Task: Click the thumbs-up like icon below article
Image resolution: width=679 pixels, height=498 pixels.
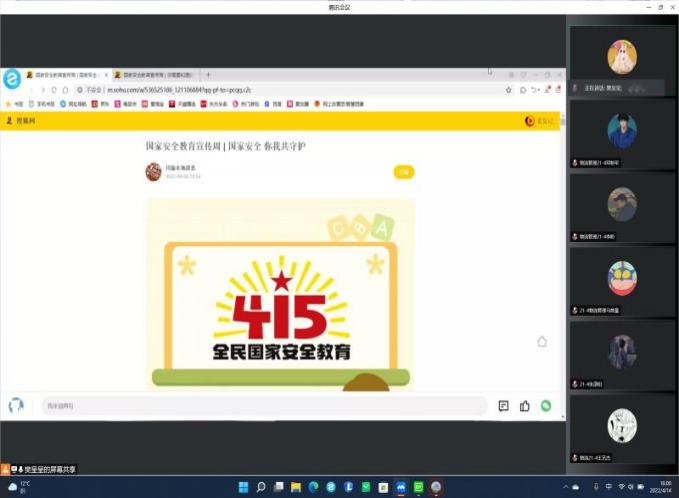Action: (x=525, y=406)
